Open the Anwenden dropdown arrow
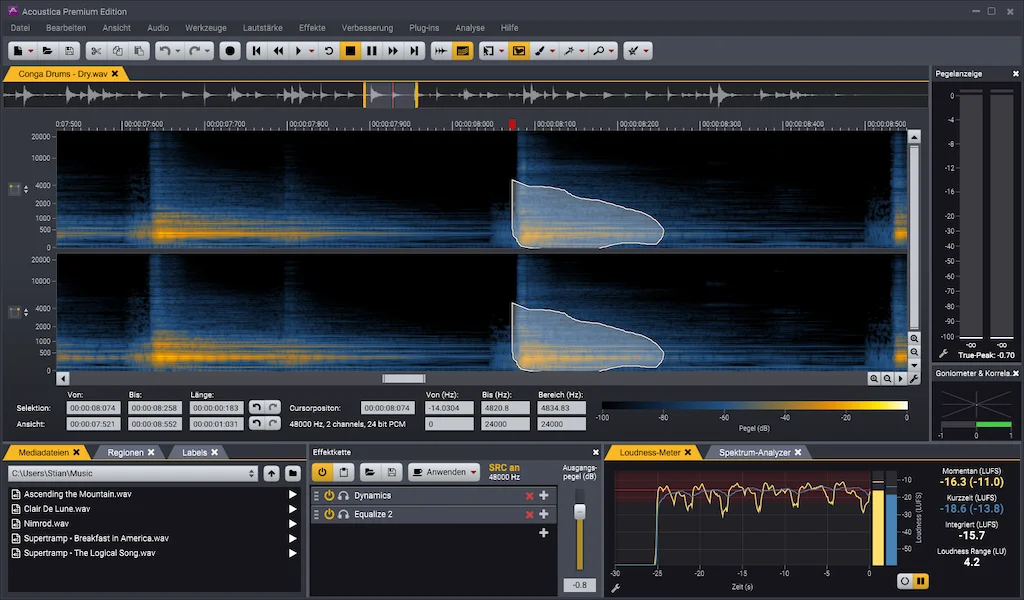 click(x=473, y=472)
